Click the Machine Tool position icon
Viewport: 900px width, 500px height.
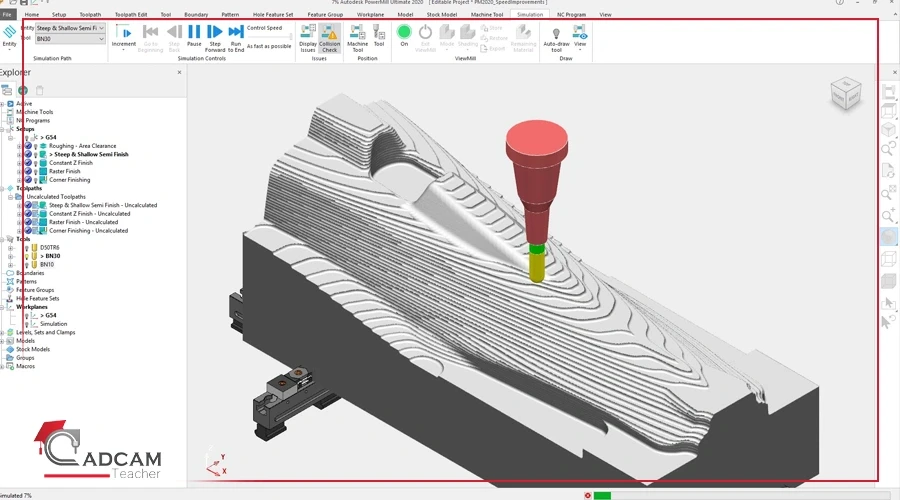tap(358, 38)
